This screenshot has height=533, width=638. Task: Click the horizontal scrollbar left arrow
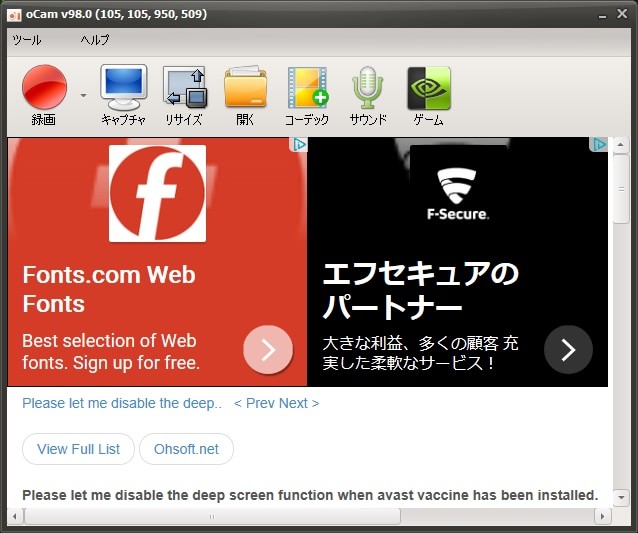pos(15,517)
